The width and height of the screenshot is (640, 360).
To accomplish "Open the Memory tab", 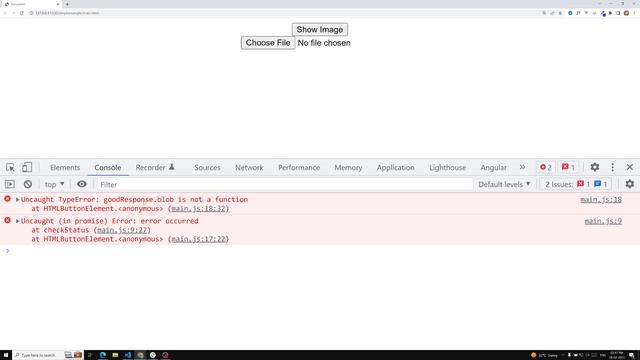I will click(x=348, y=167).
